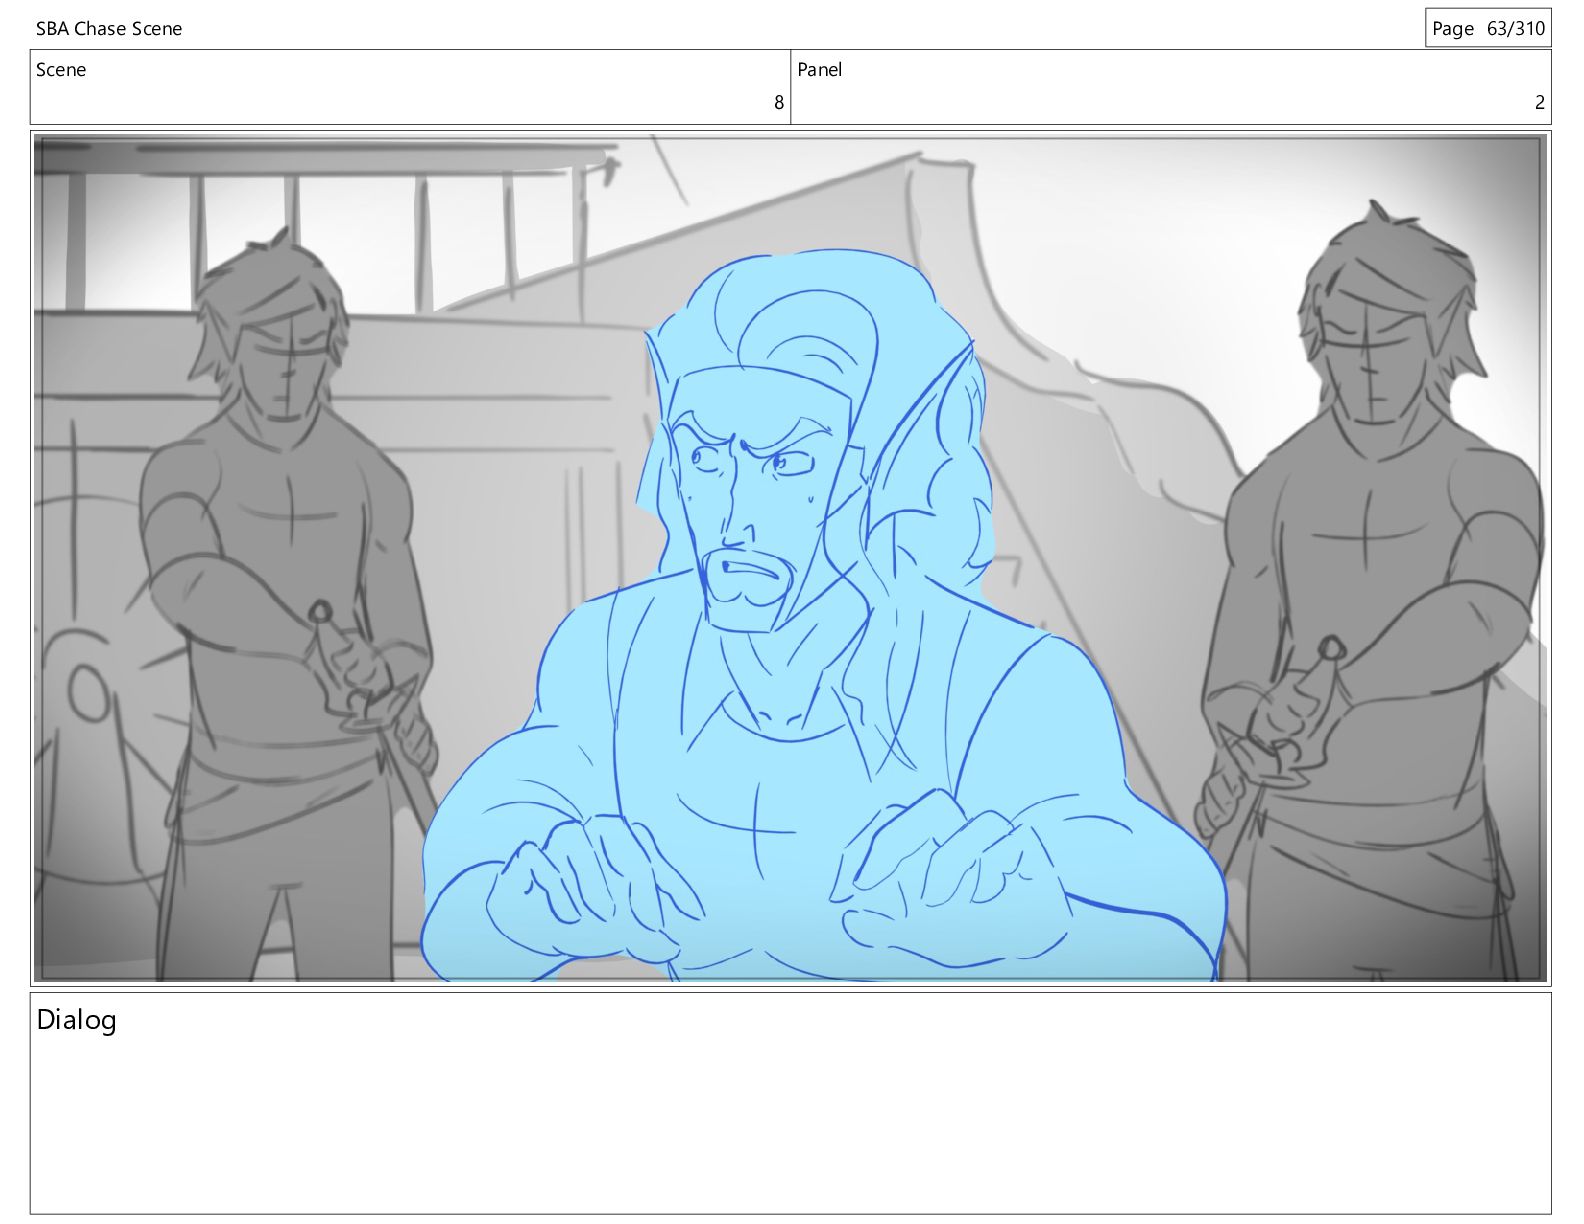Click scene number '8'
This screenshot has height=1224, width=1584.
coord(779,102)
